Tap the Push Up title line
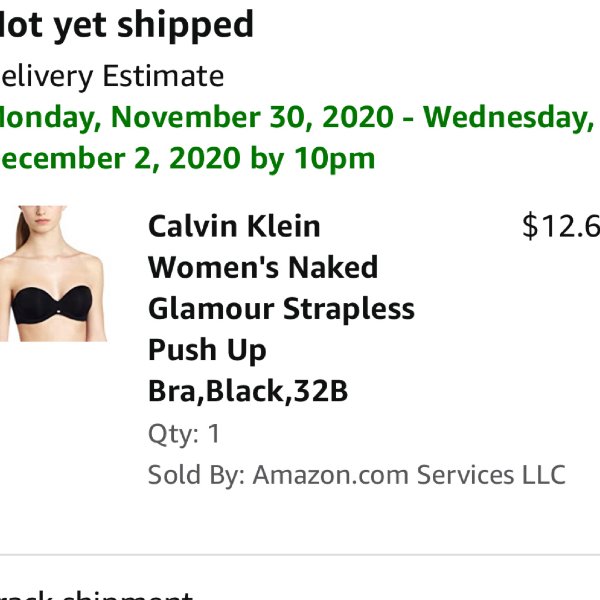Viewport: 600px width, 600px height. (x=207, y=350)
